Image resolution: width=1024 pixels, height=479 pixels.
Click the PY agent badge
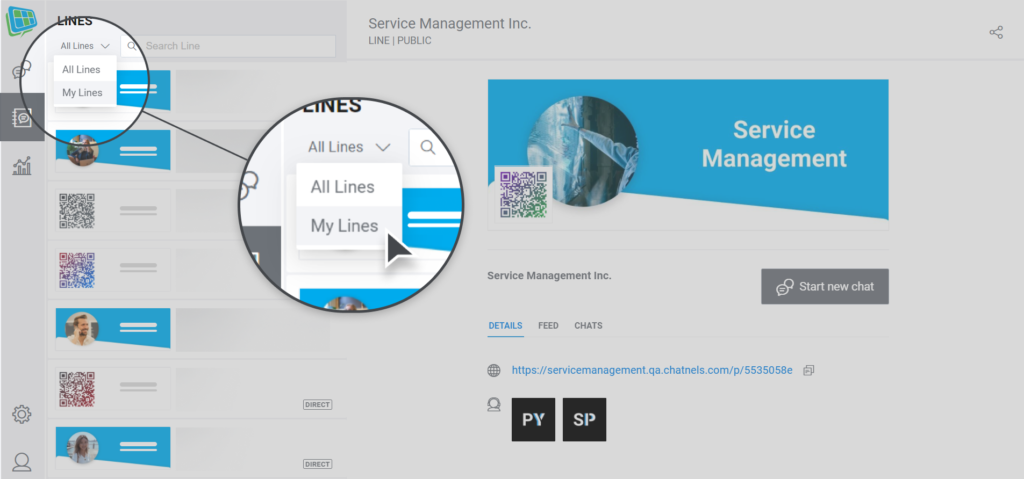(x=534, y=420)
